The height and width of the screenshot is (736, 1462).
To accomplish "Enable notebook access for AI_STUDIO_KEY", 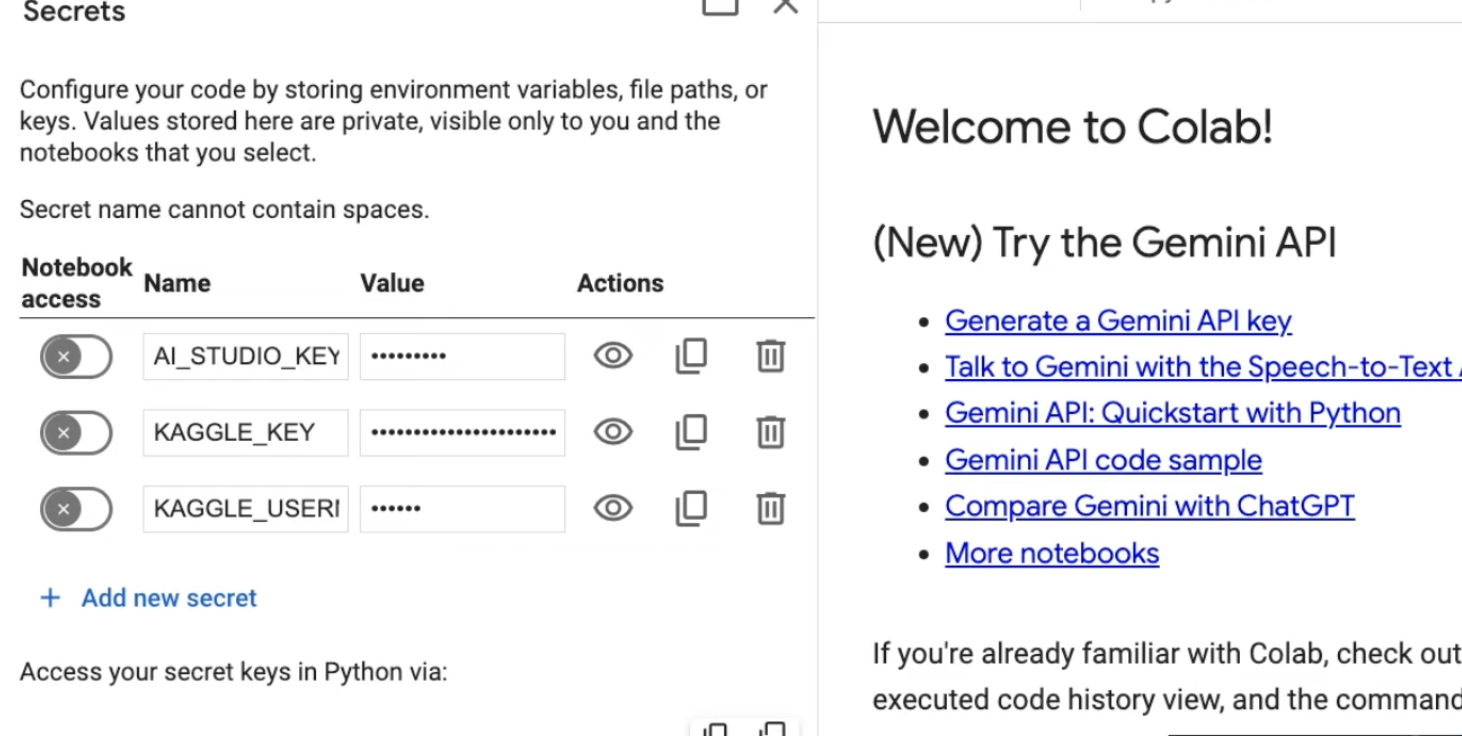I will click(76, 356).
